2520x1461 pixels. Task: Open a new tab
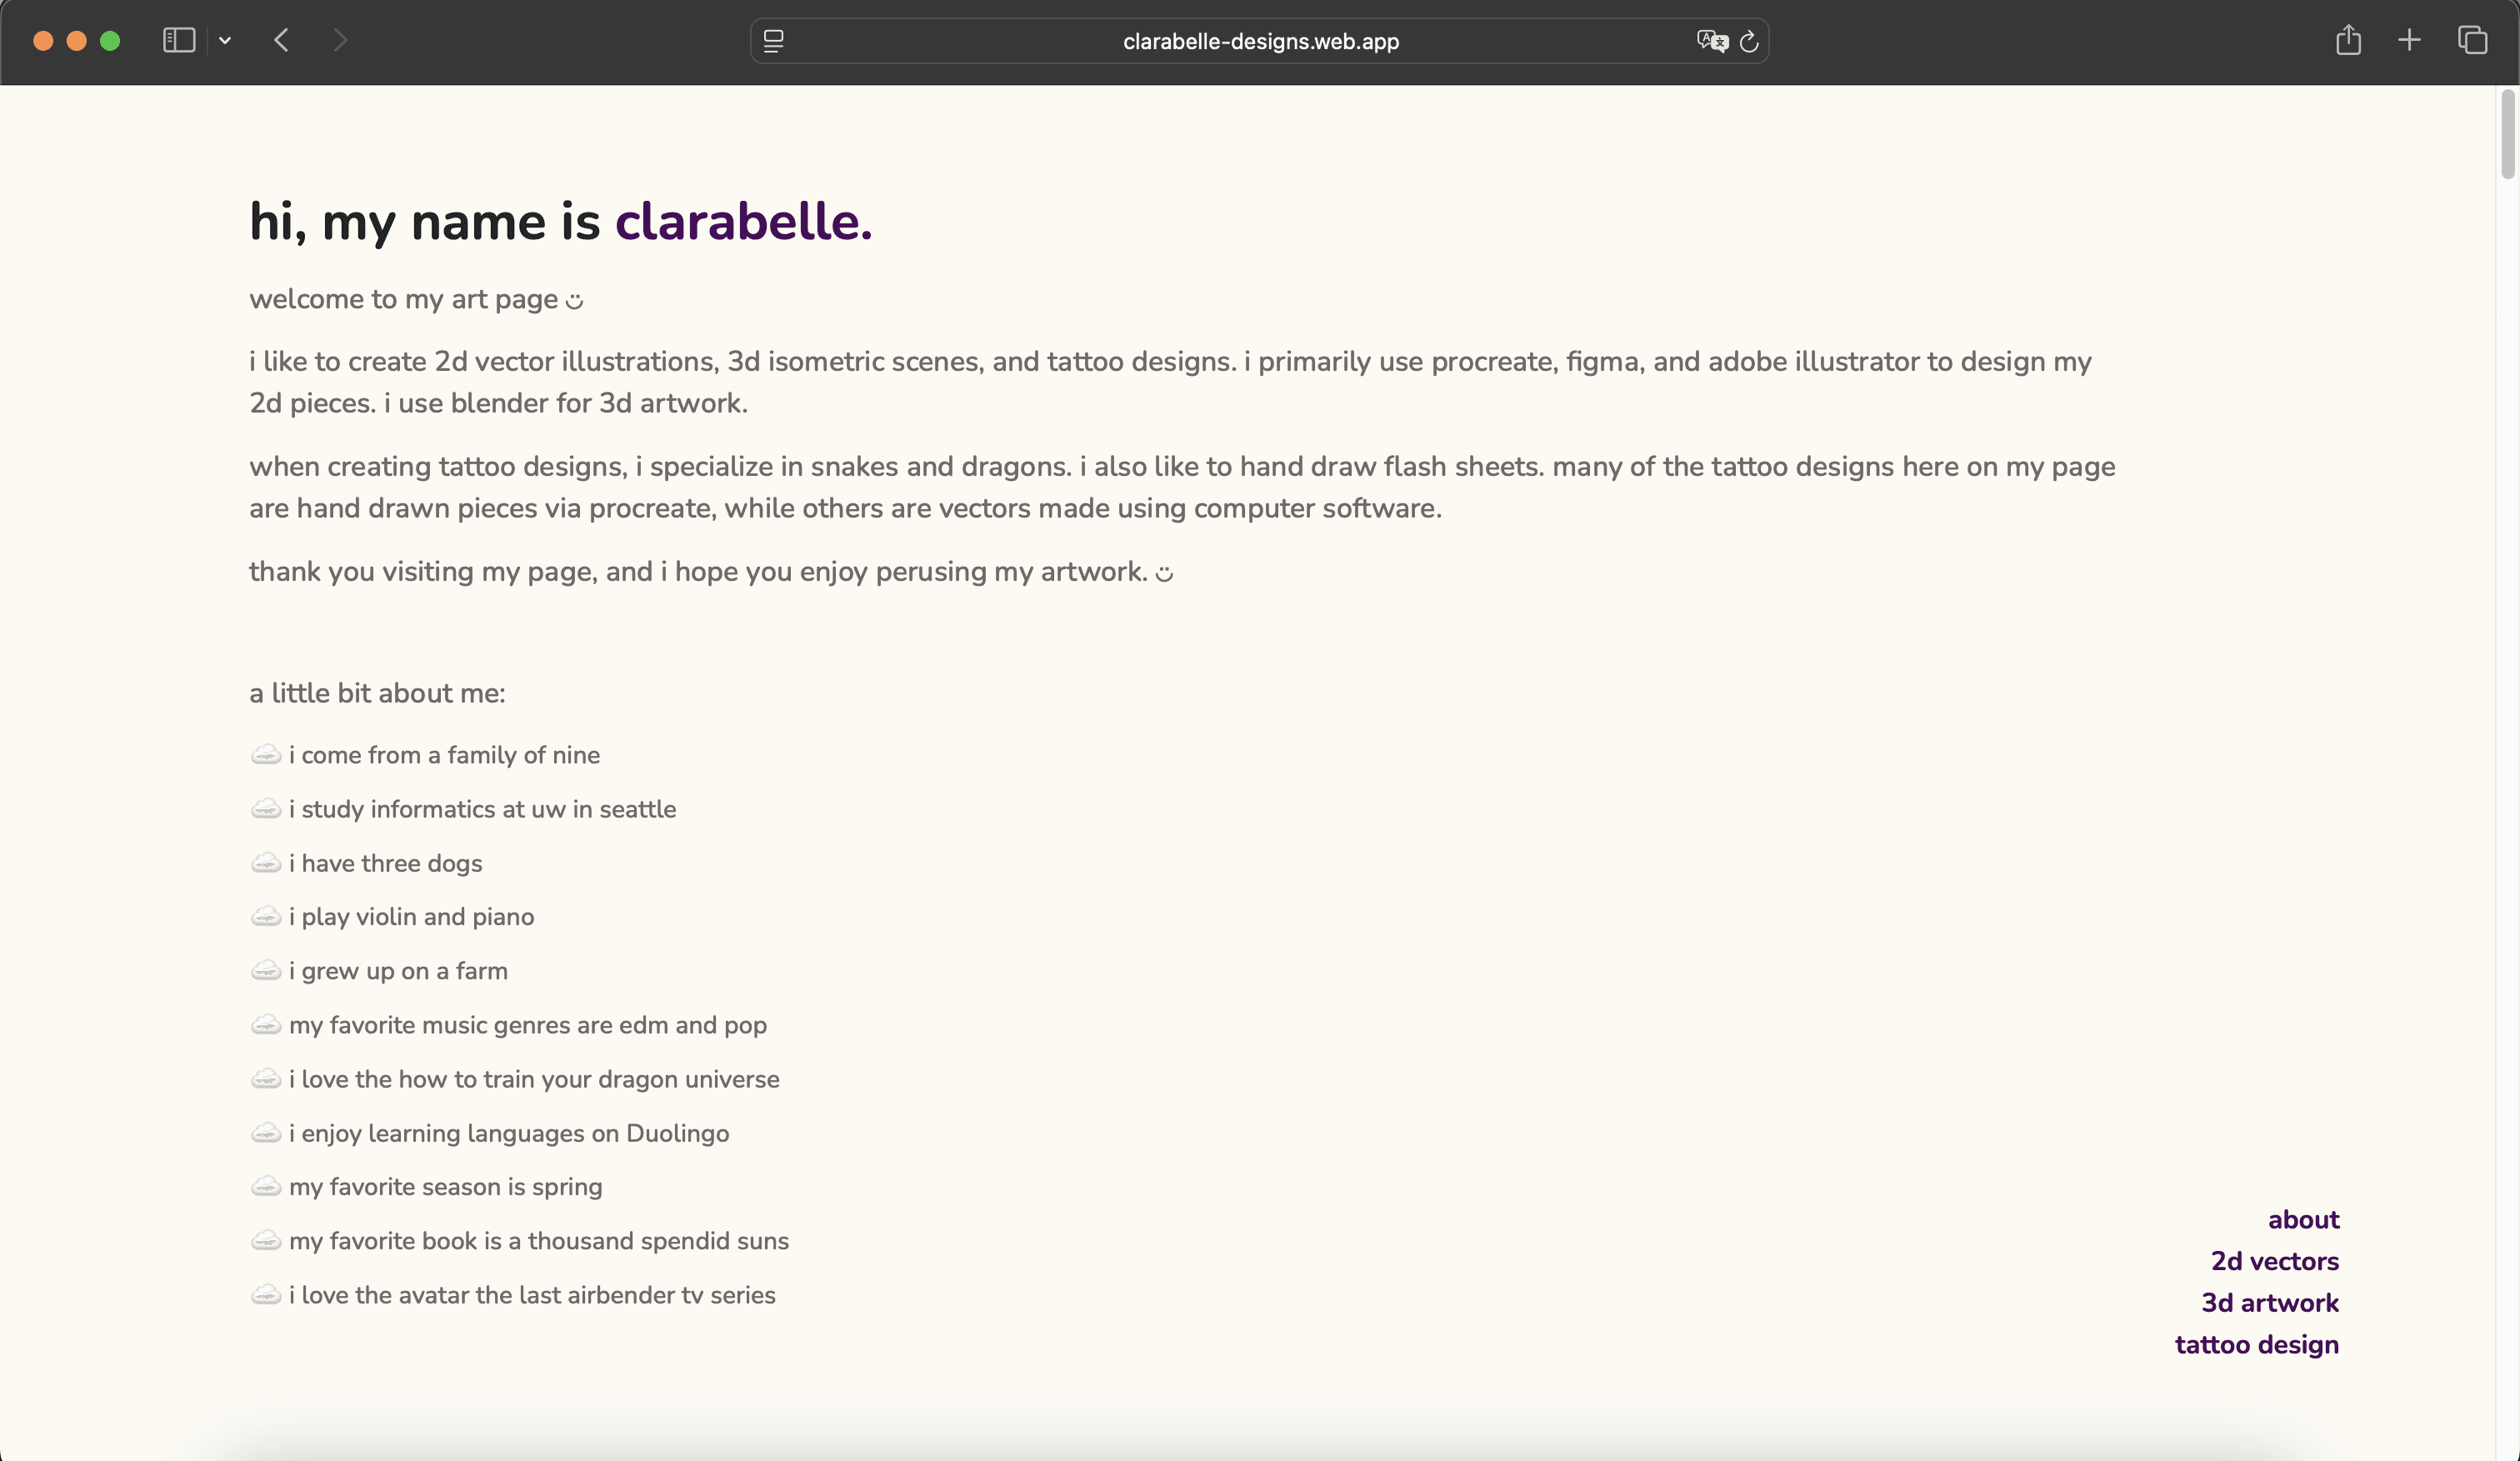[x=2409, y=41]
